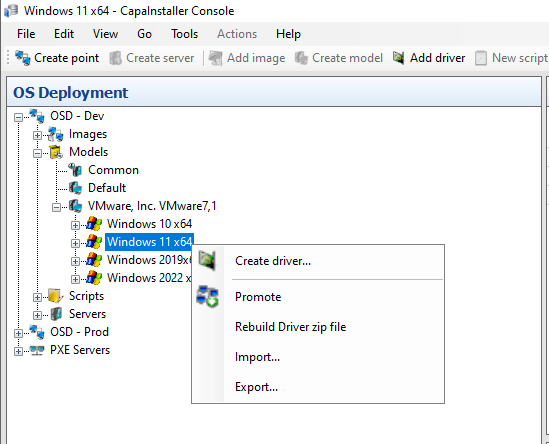Click the Add image toolbar icon

216,58
